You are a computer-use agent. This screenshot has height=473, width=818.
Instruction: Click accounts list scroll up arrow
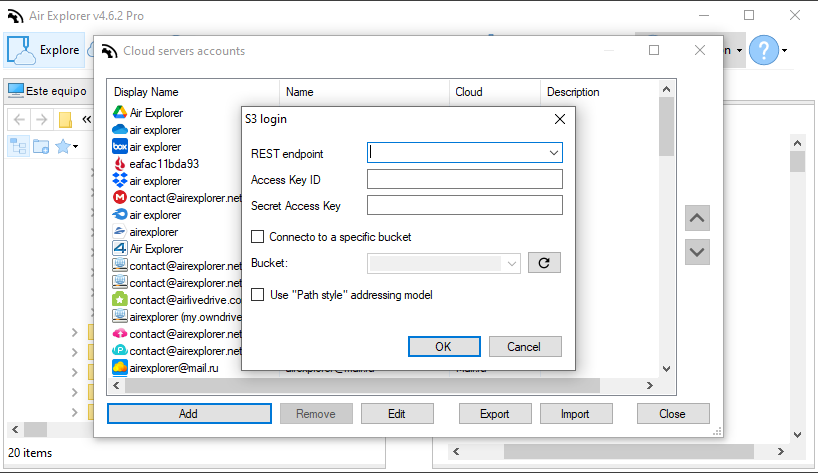pyautogui.click(x=666, y=89)
